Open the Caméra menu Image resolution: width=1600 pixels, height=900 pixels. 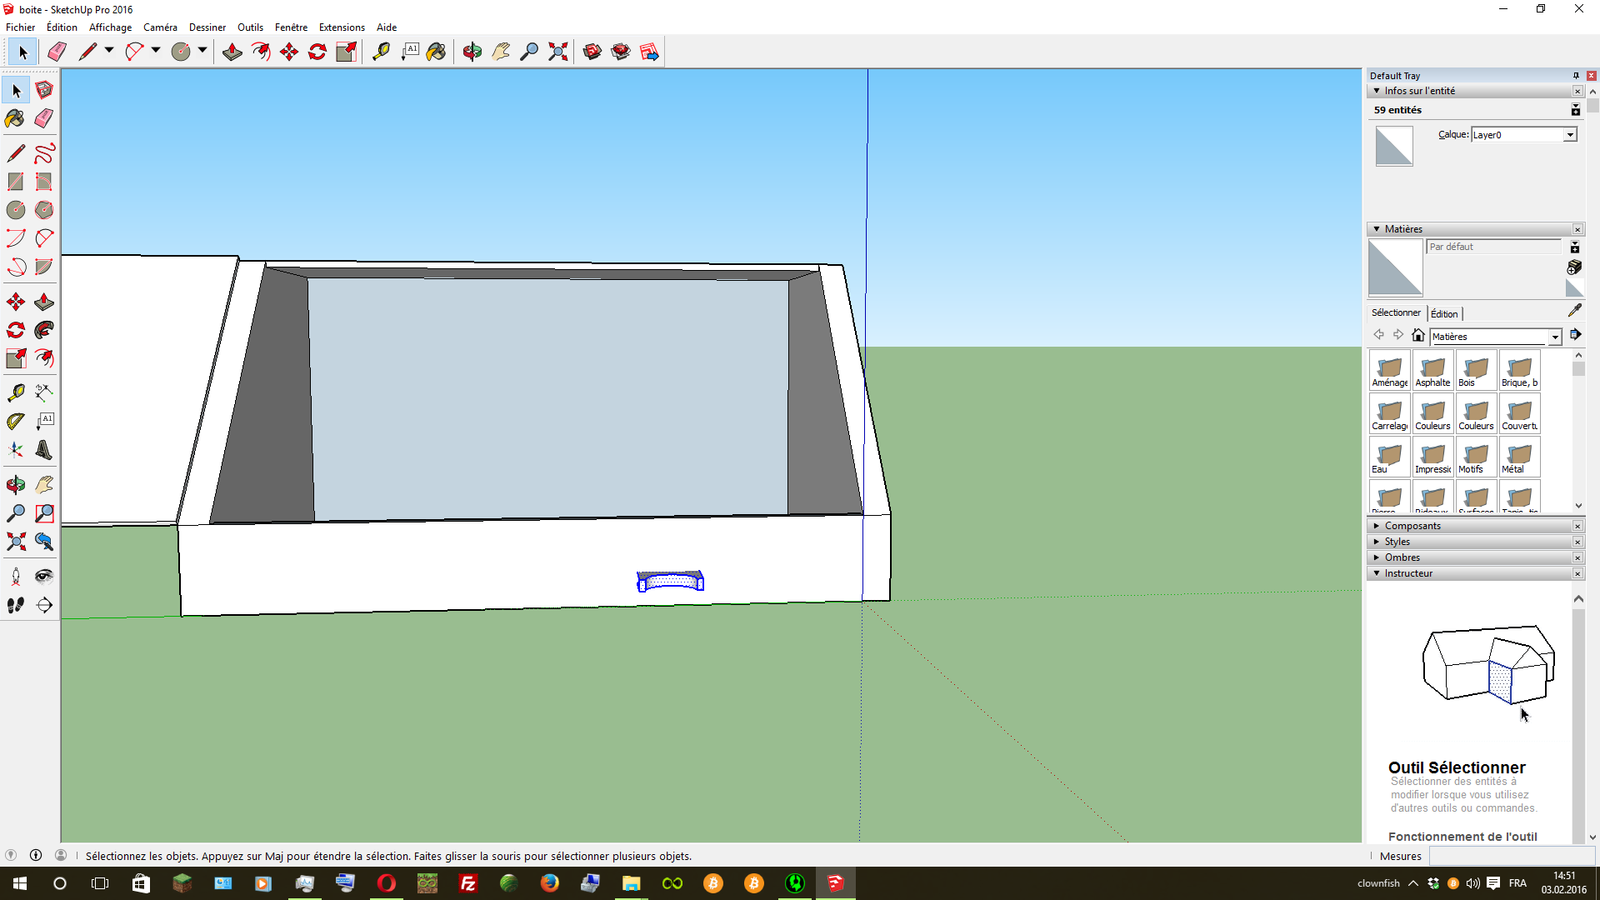[x=160, y=27]
